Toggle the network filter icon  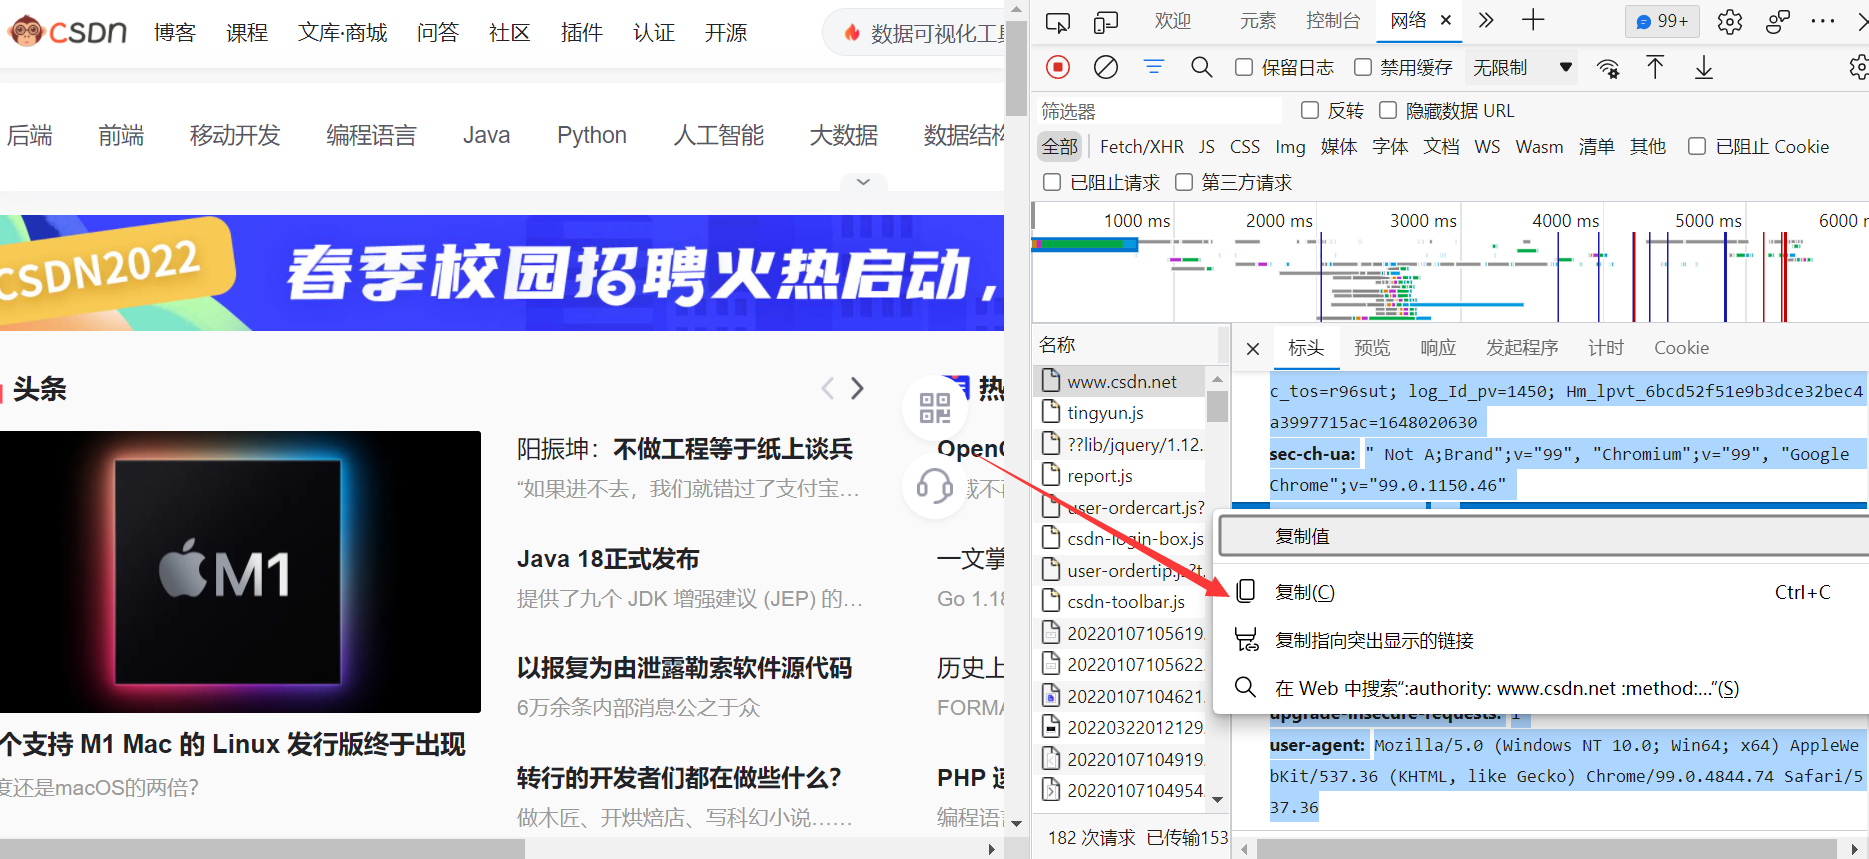pos(1154,67)
